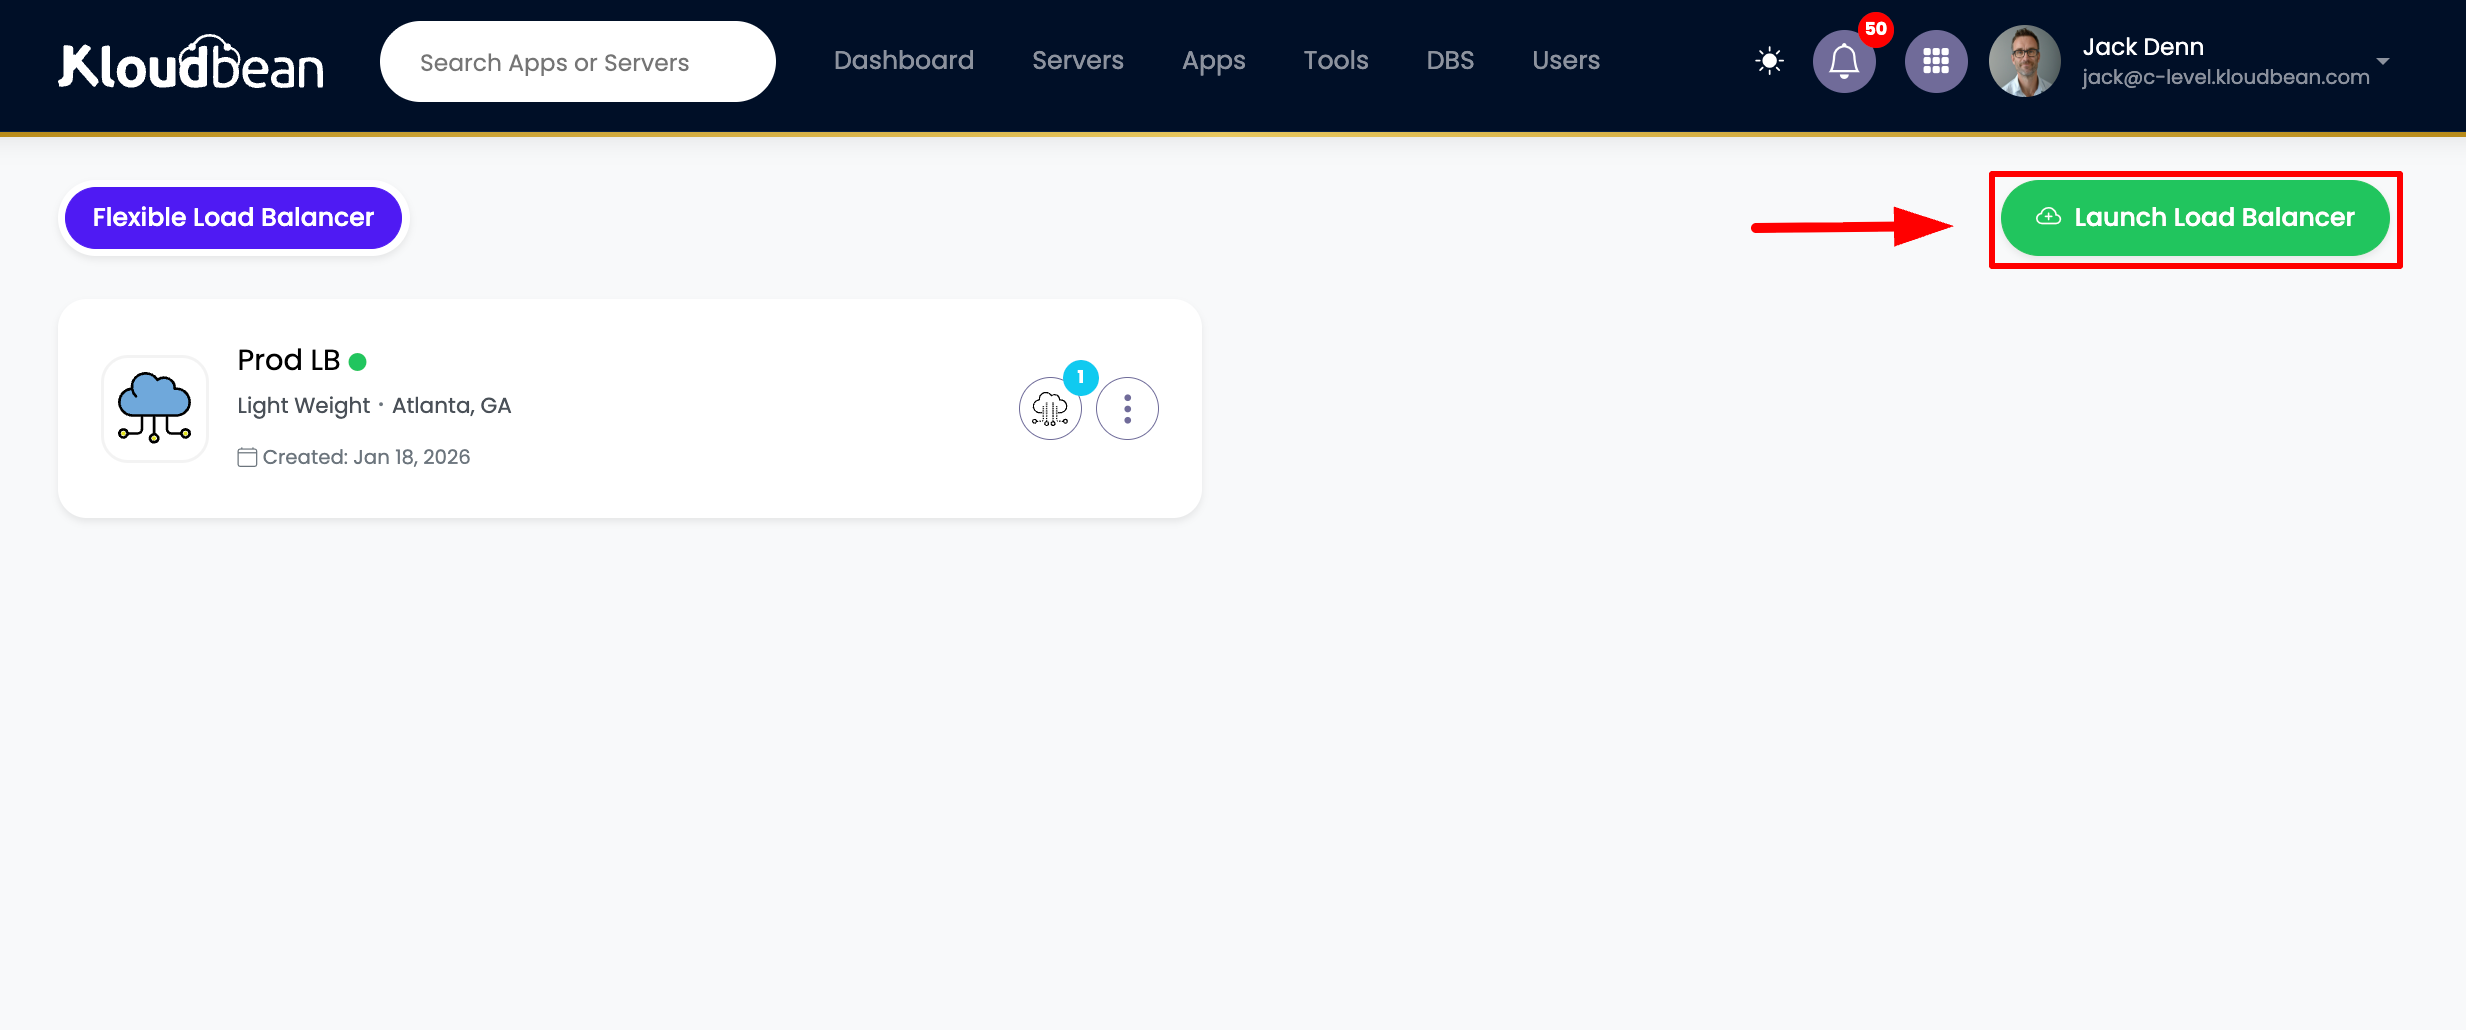Viewport: 2466px width, 1030px height.
Task: Click the Light Weight · Atlanta, GA text
Action: [x=374, y=406]
